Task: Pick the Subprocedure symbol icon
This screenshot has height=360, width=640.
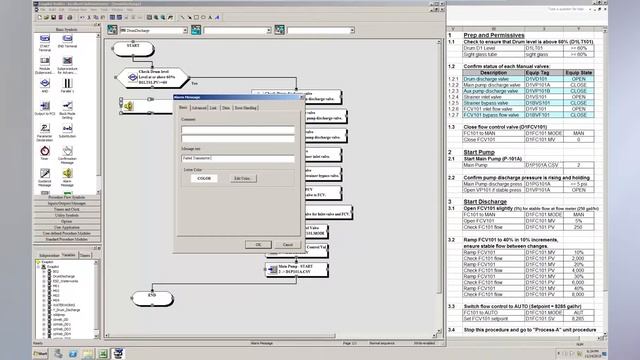Action: (x=67, y=61)
